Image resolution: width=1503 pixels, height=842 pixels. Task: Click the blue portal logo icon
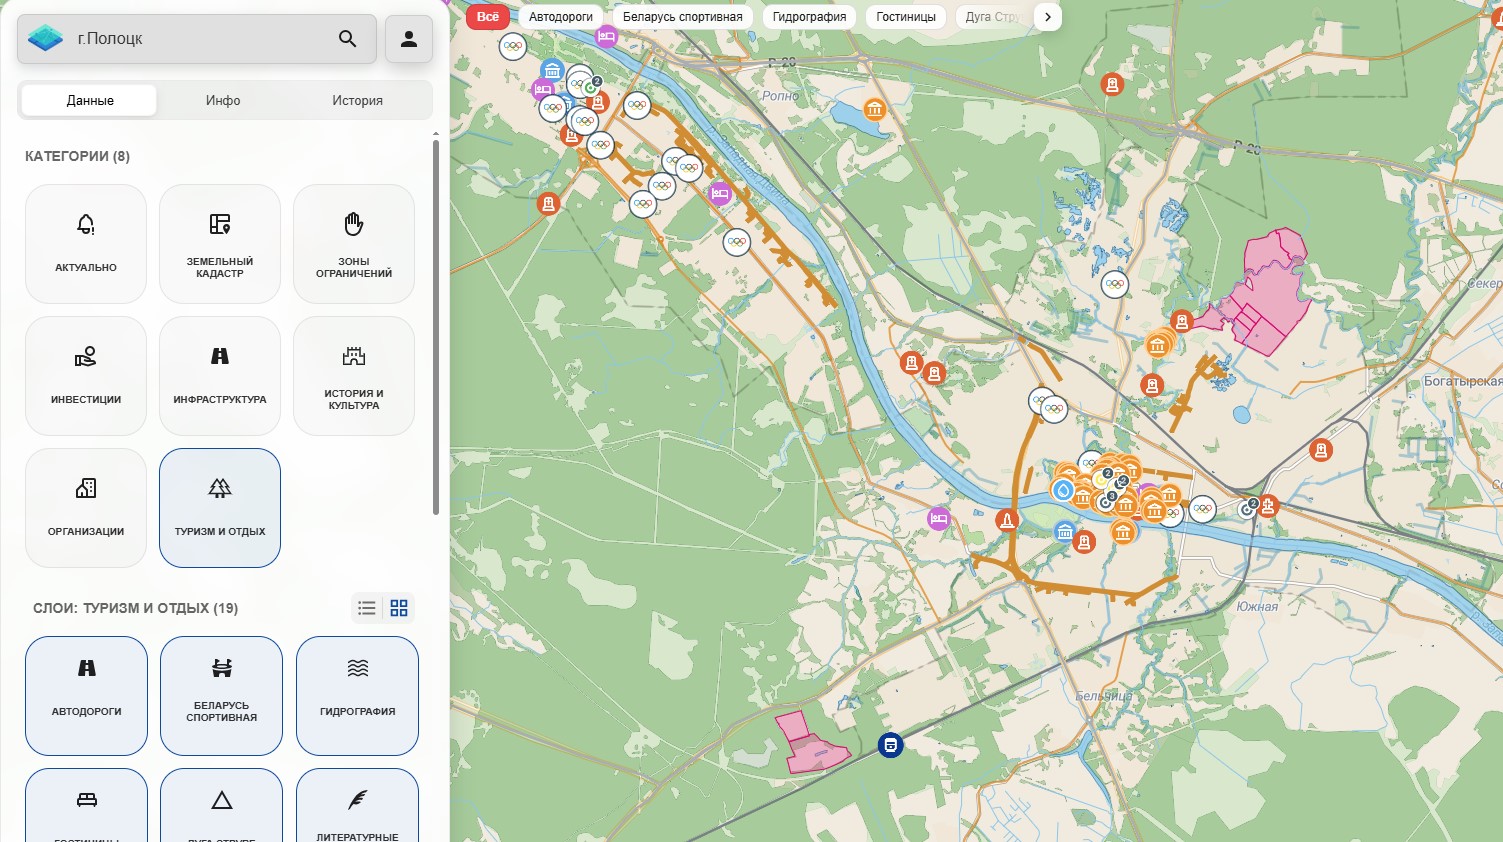click(45, 39)
